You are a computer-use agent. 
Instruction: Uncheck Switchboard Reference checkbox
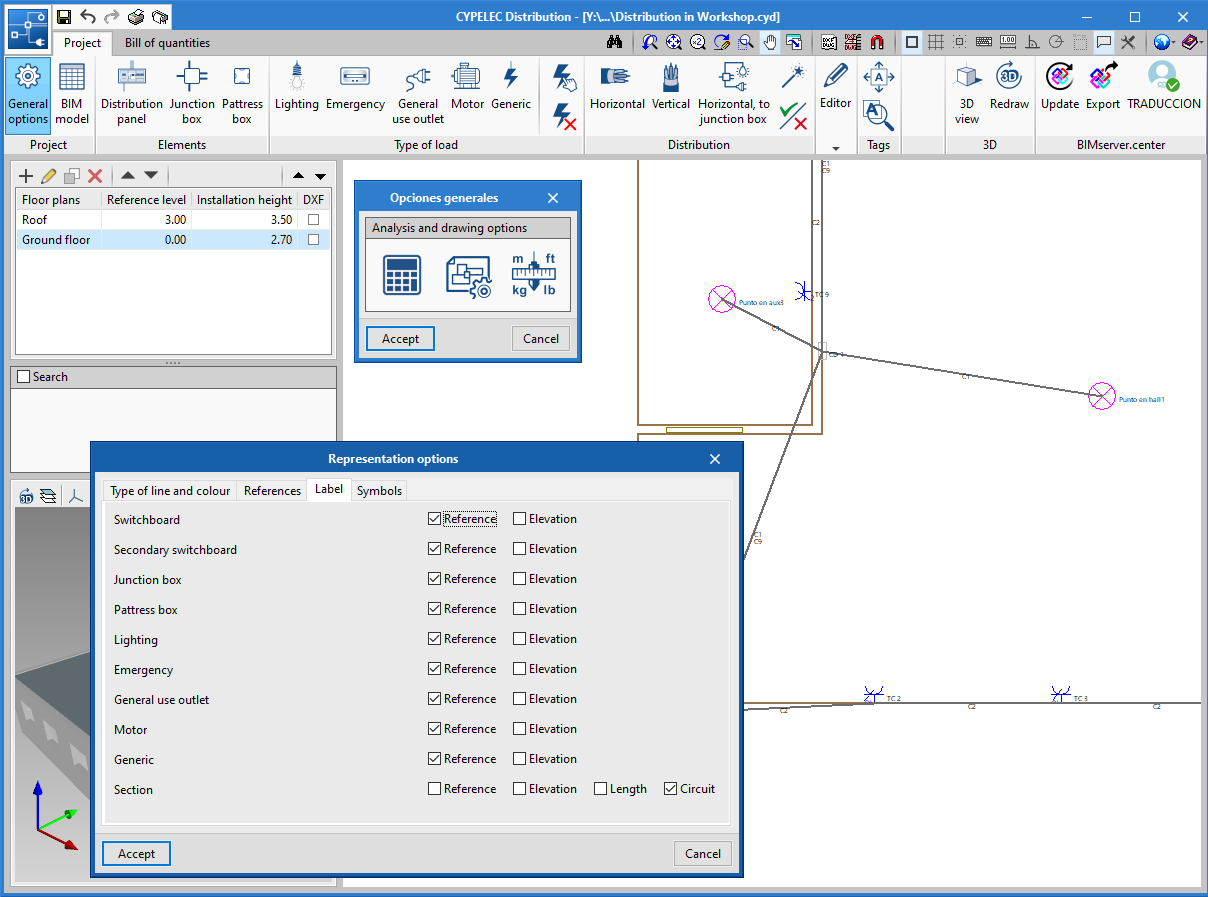click(434, 519)
